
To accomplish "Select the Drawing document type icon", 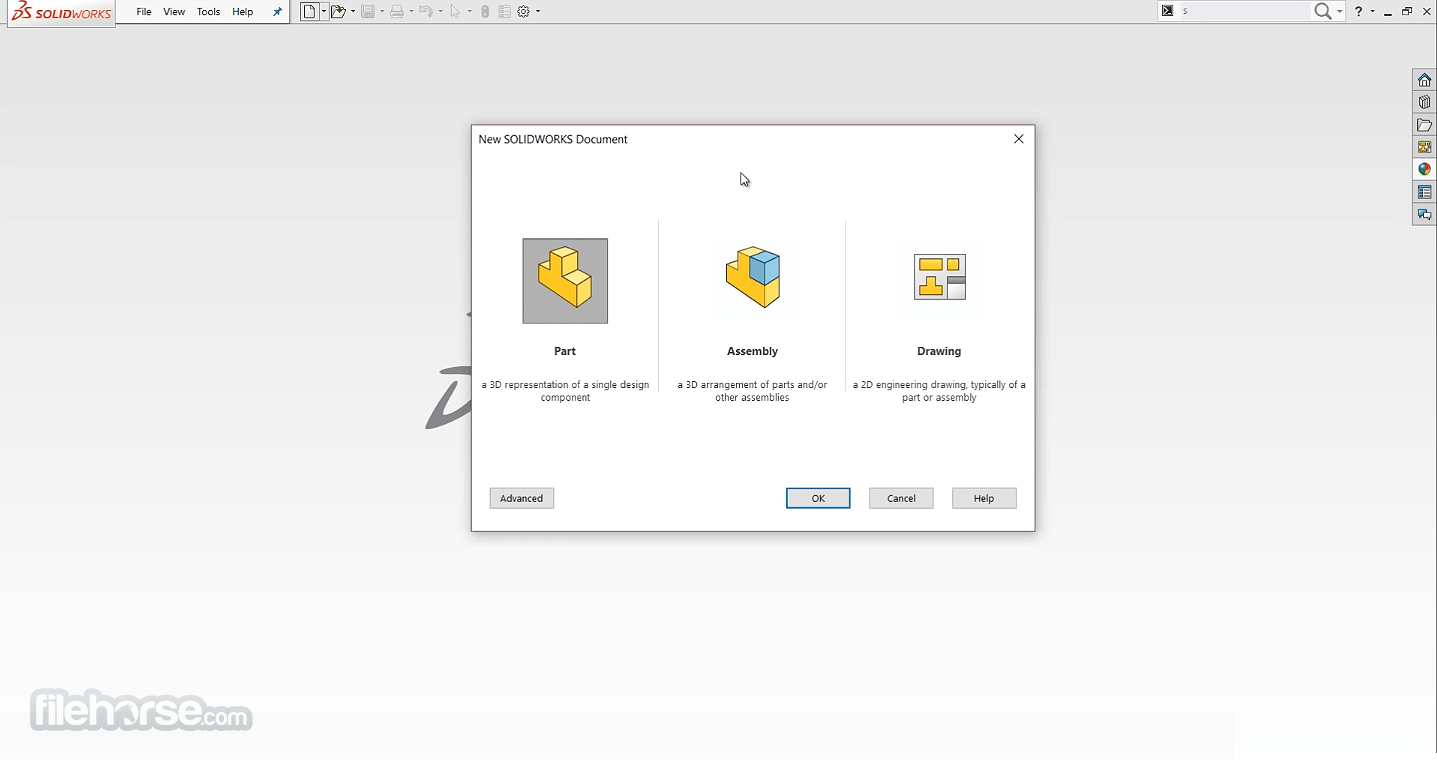I will (940, 277).
